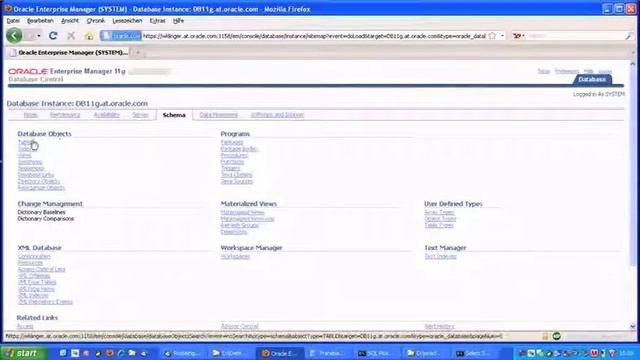
Task: Open the Bearbeiten menu
Action: pyautogui.click(x=40, y=20)
